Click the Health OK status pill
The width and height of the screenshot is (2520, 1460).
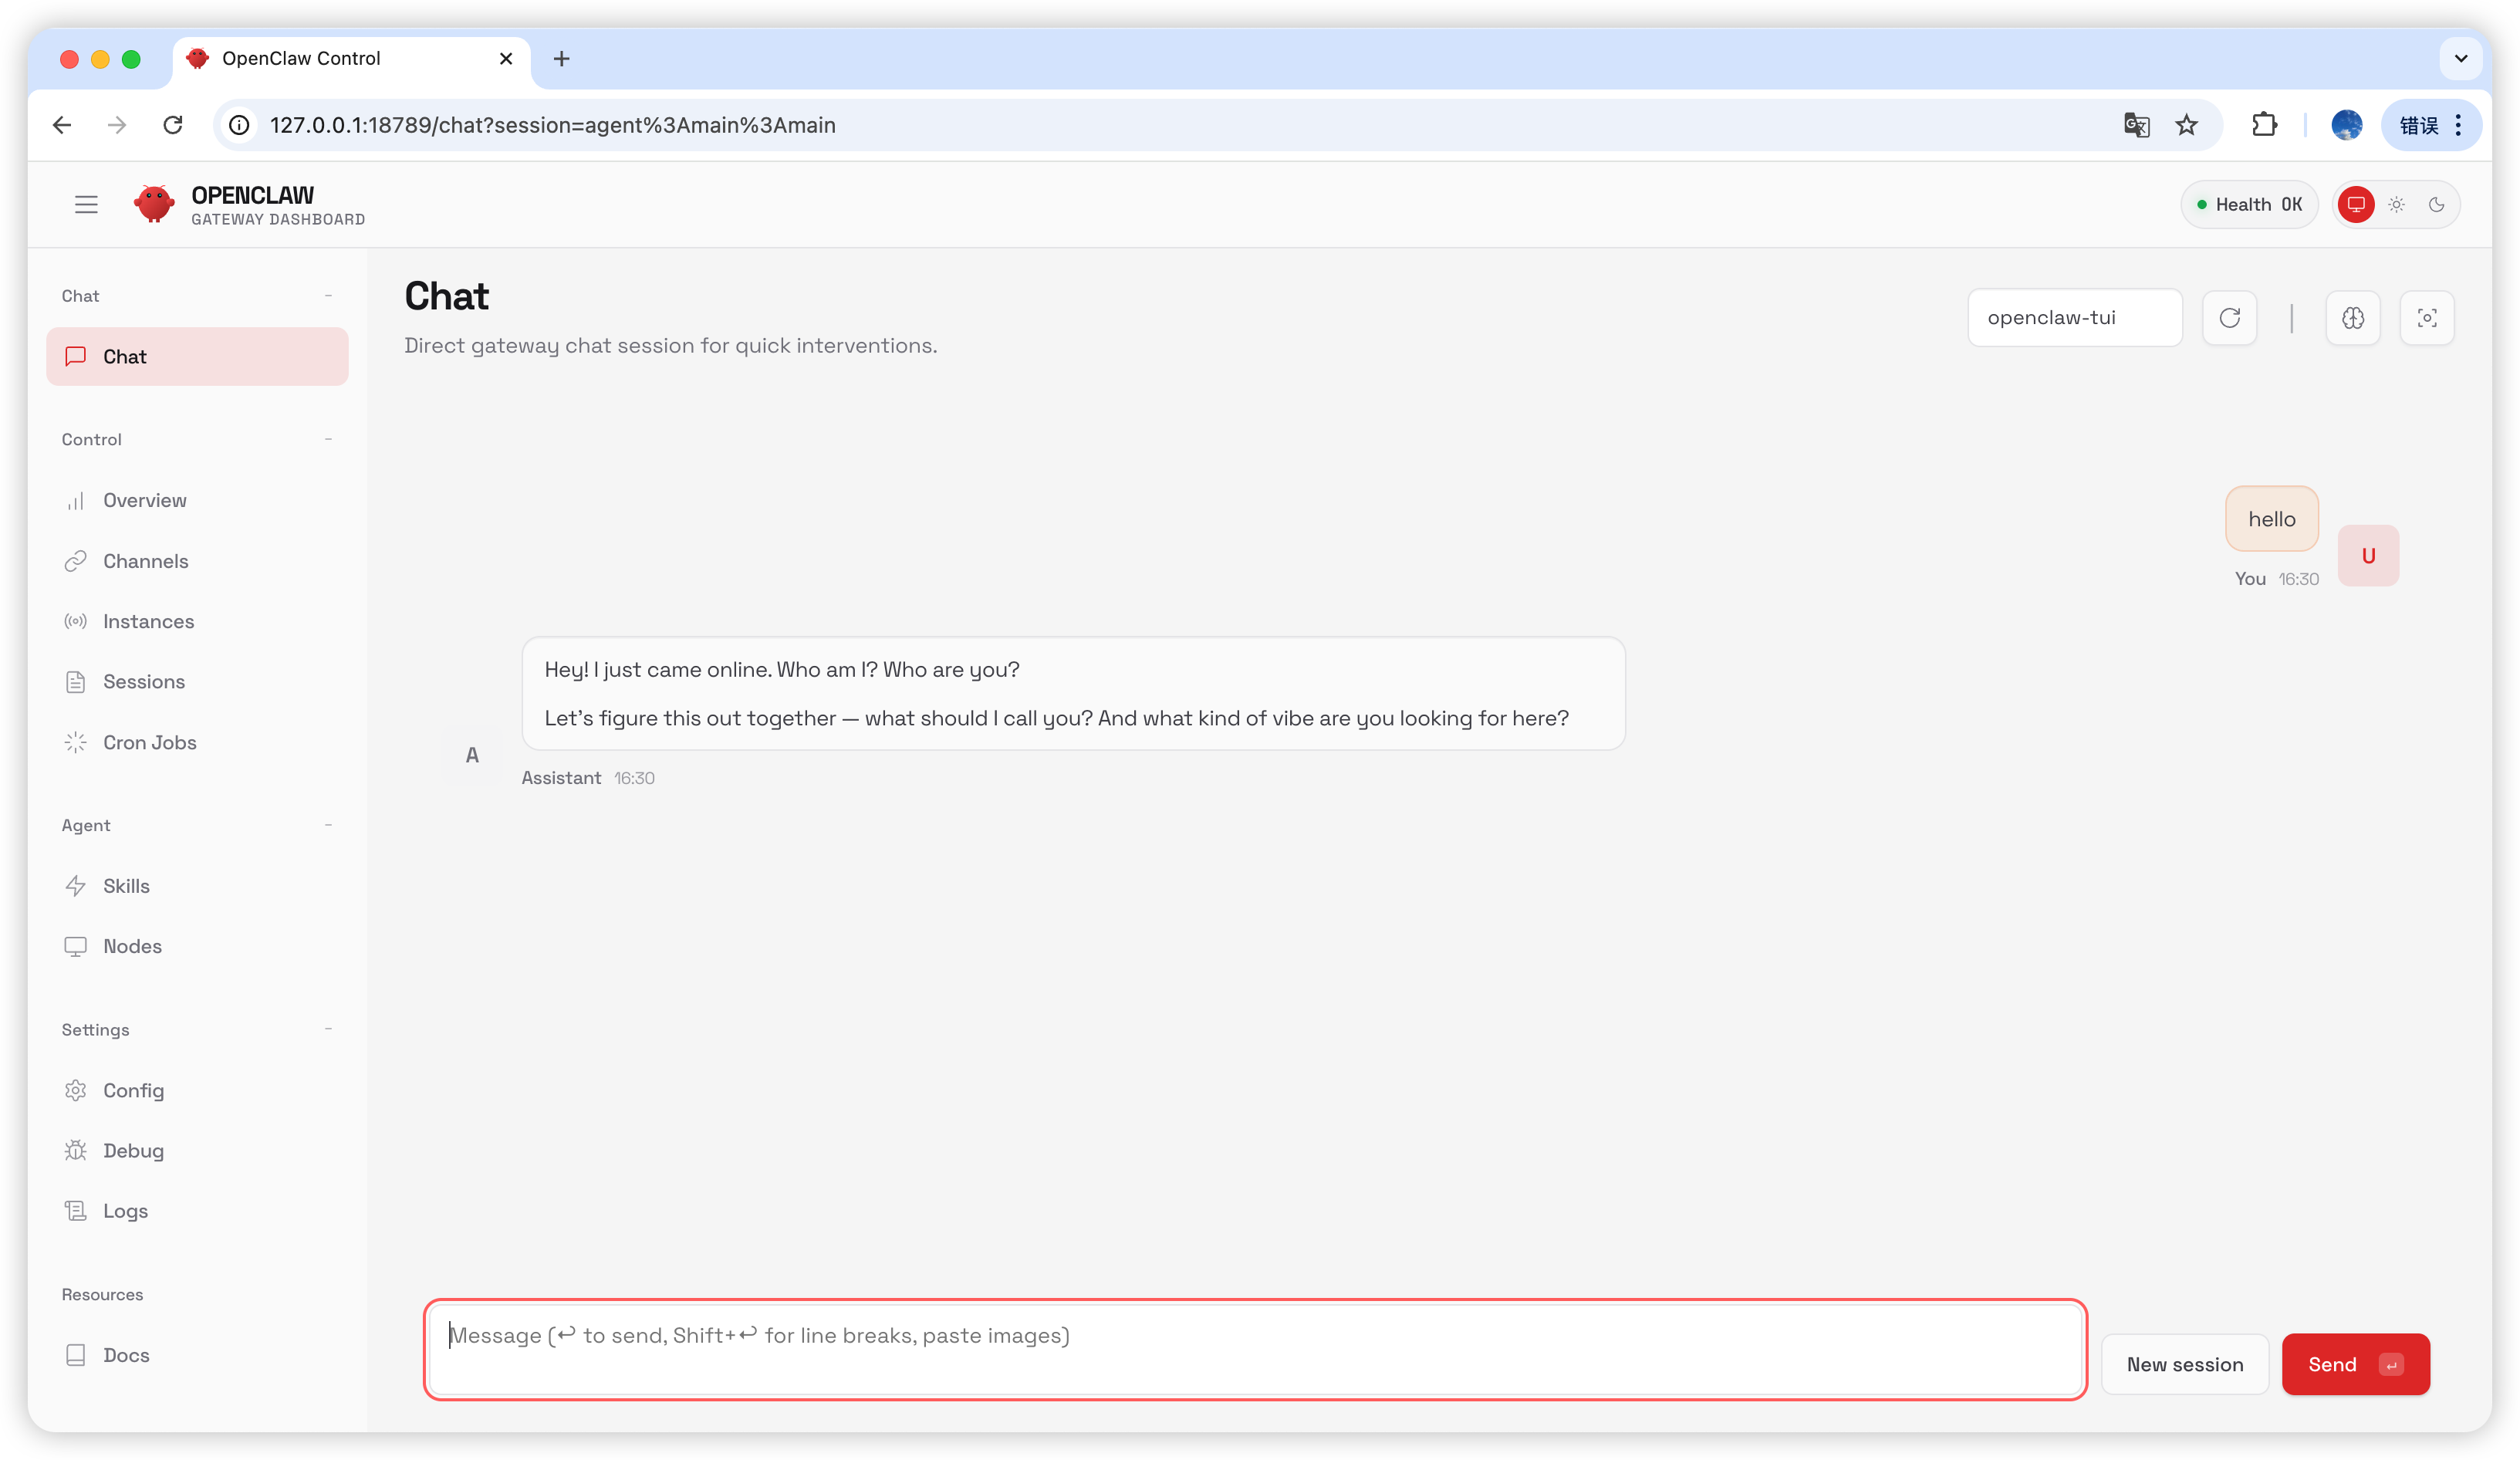[x=2248, y=205]
